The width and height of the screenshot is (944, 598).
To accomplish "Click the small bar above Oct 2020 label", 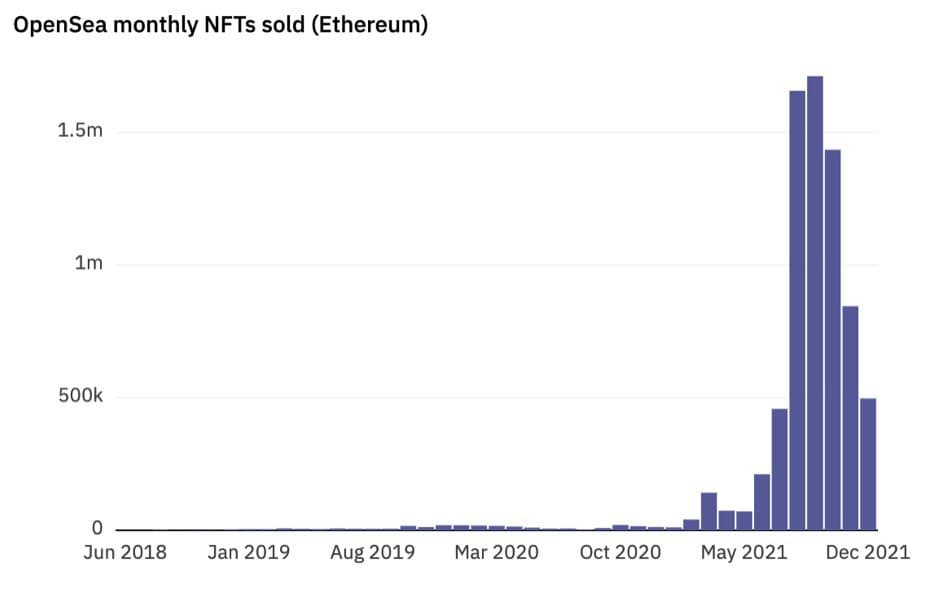I will click(x=620, y=527).
